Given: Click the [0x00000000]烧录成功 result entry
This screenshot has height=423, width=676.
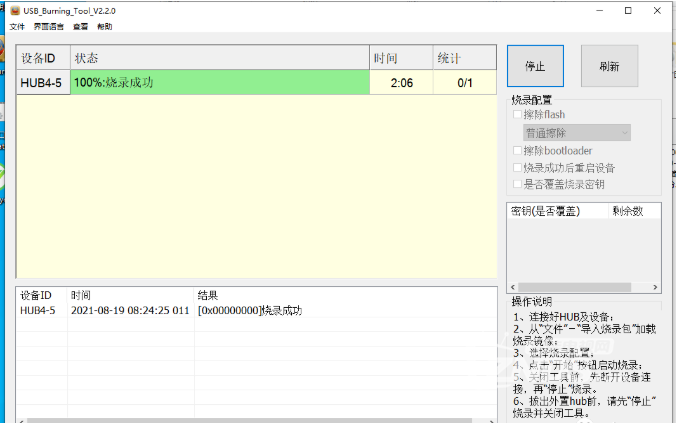Looking at the screenshot, I should [x=250, y=310].
